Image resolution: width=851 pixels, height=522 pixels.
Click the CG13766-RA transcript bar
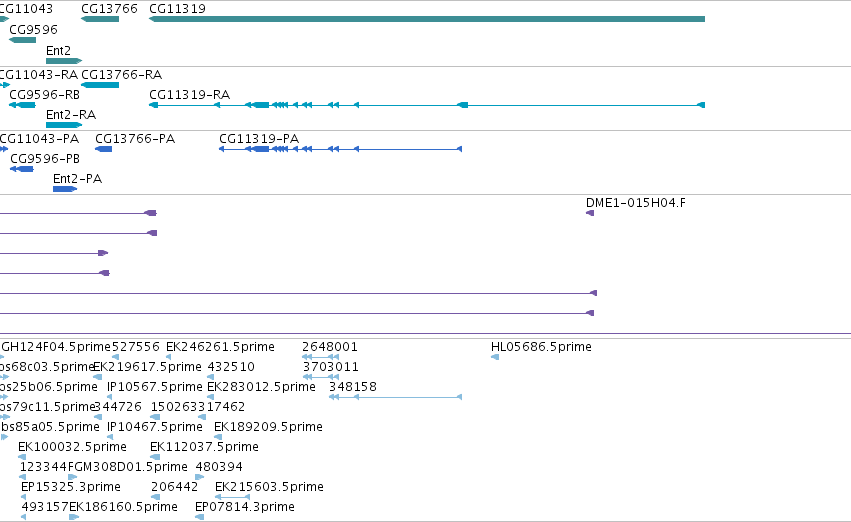tap(100, 85)
